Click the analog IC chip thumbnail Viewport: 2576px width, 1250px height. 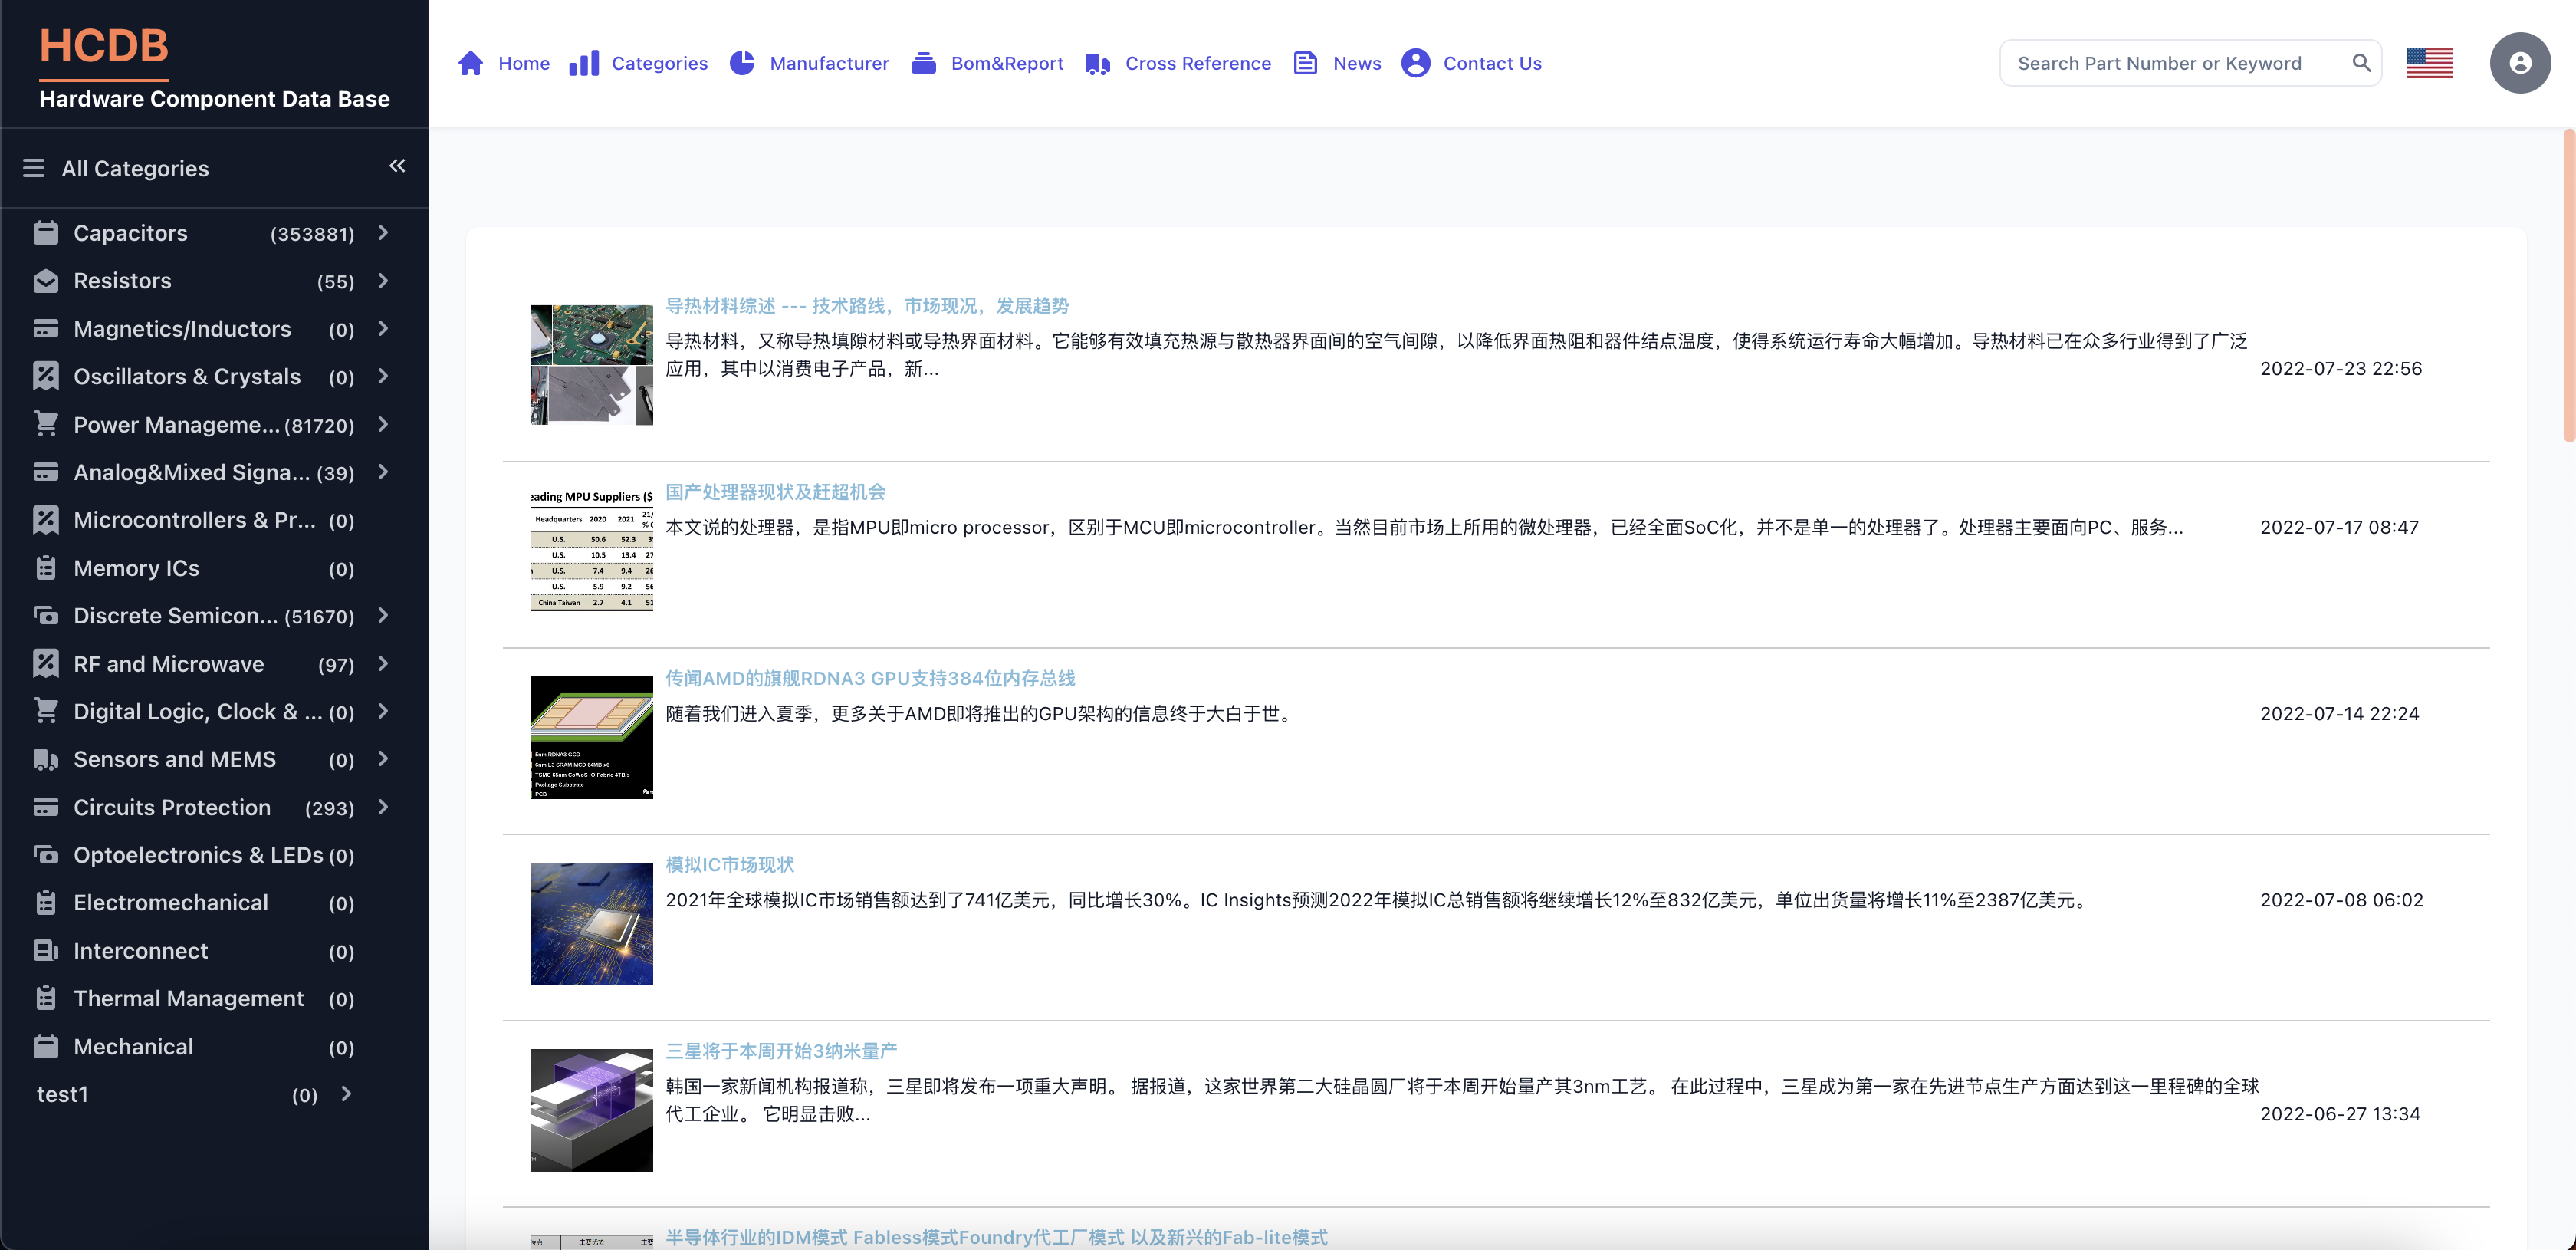point(591,923)
